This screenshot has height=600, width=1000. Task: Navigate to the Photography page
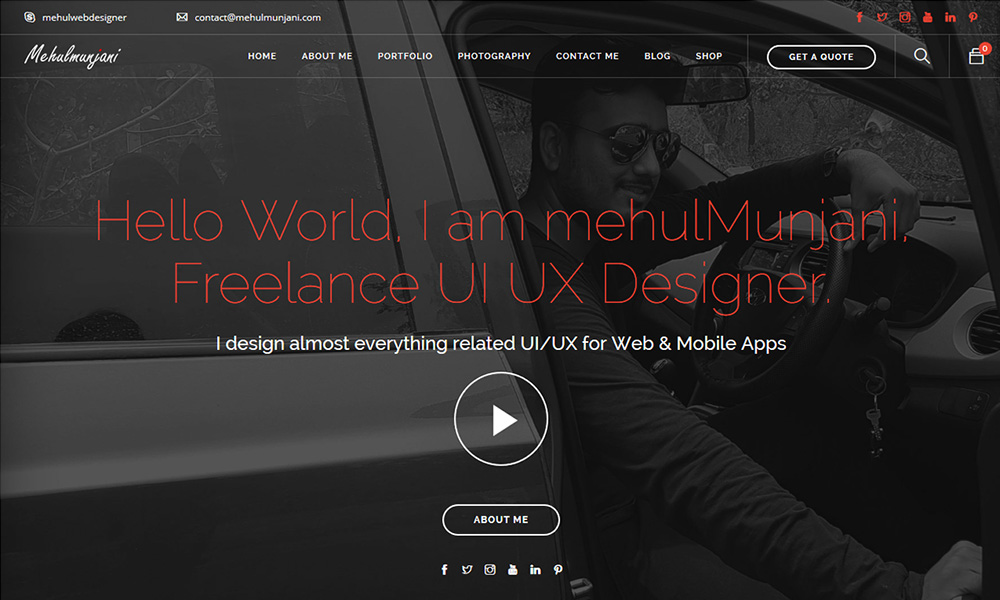[494, 57]
